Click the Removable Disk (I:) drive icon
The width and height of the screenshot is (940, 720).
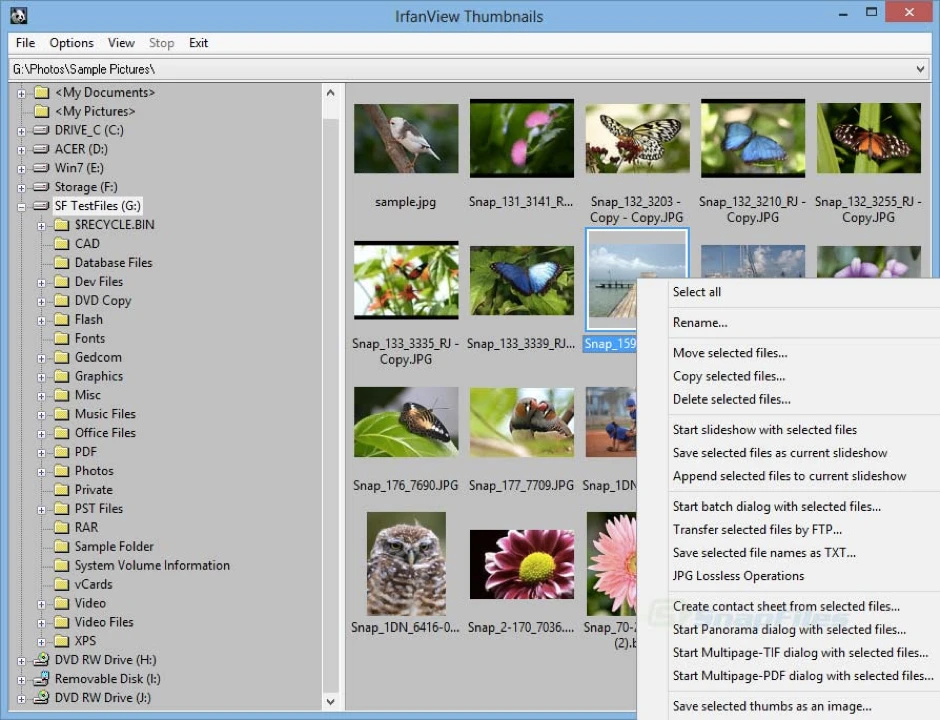click(x=41, y=679)
